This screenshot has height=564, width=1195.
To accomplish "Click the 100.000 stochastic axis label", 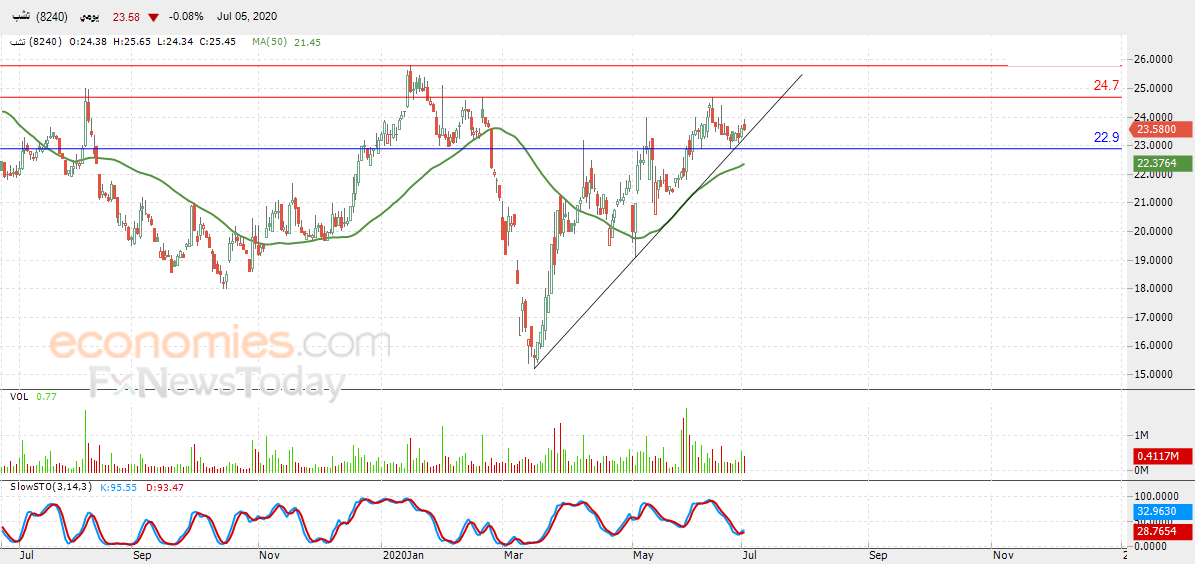I will pyautogui.click(x=1157, y=496).
